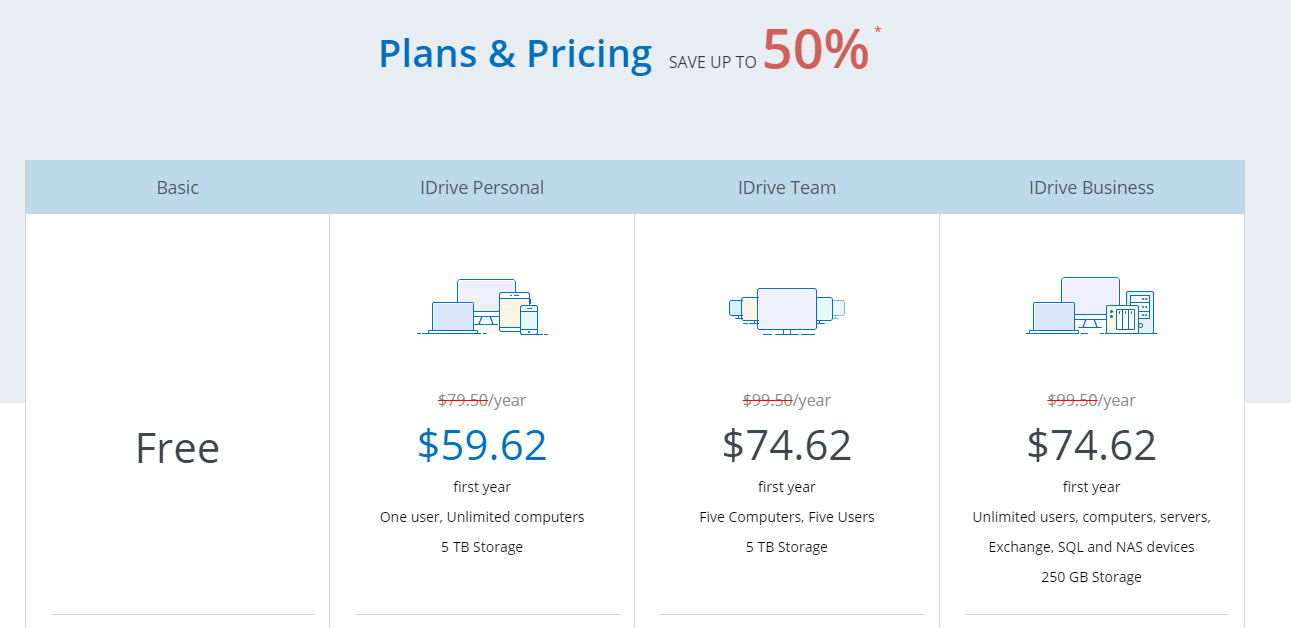Click the IDrive Personal devices illustration
The width and height of the screenshot is (1291, 628).
click(x=482, y=307)
